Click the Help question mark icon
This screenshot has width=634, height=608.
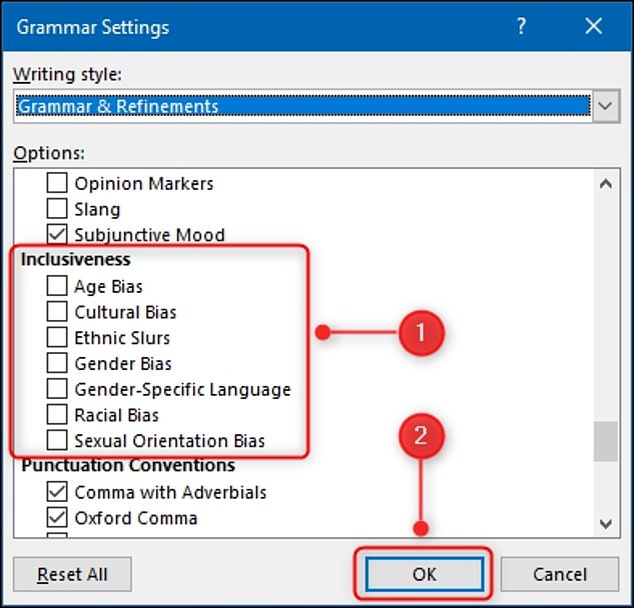point(521,27)
